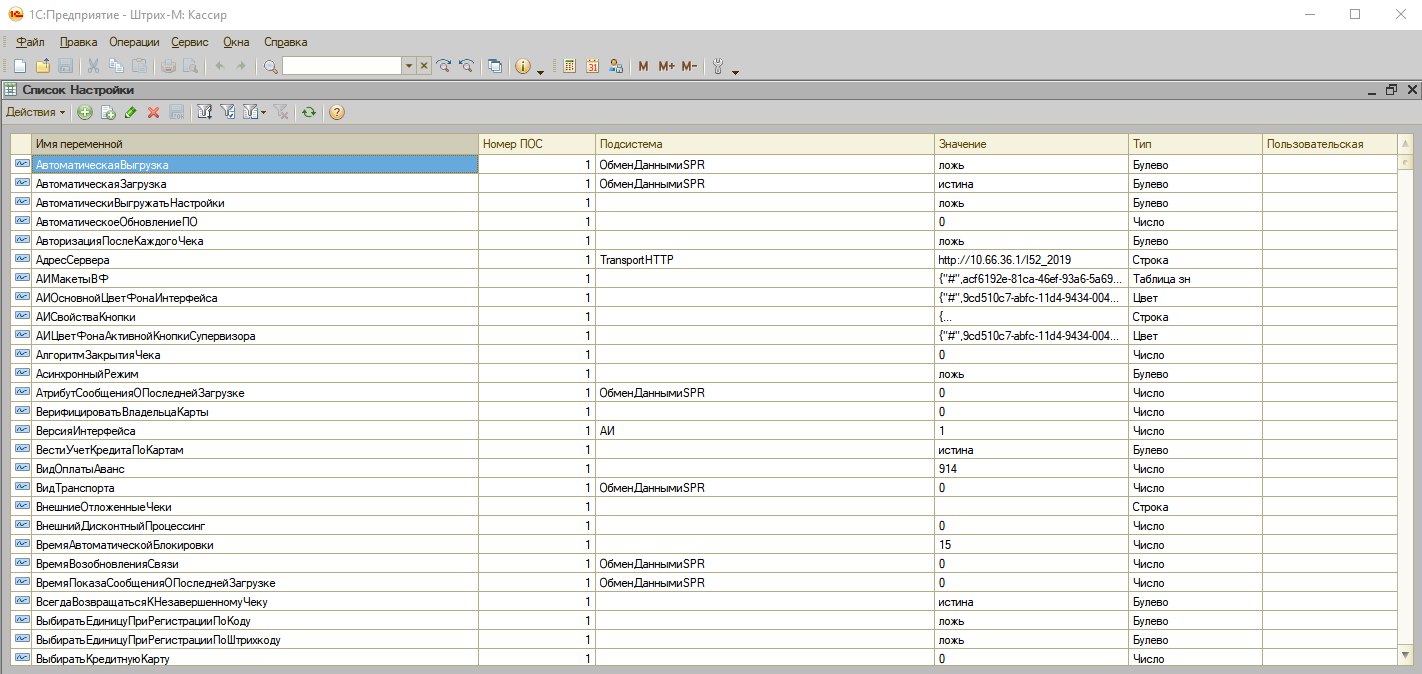
Task: Click the Find previous icon
Action: click(x=466, y=66)
